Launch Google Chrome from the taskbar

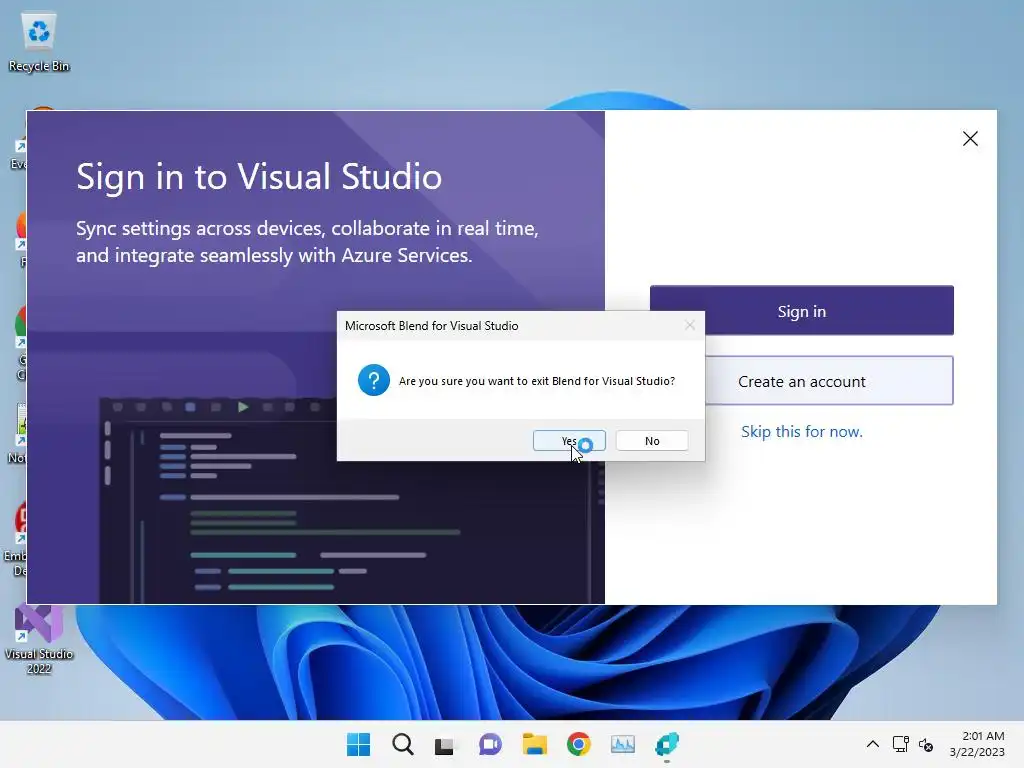[x=579, y=744]
